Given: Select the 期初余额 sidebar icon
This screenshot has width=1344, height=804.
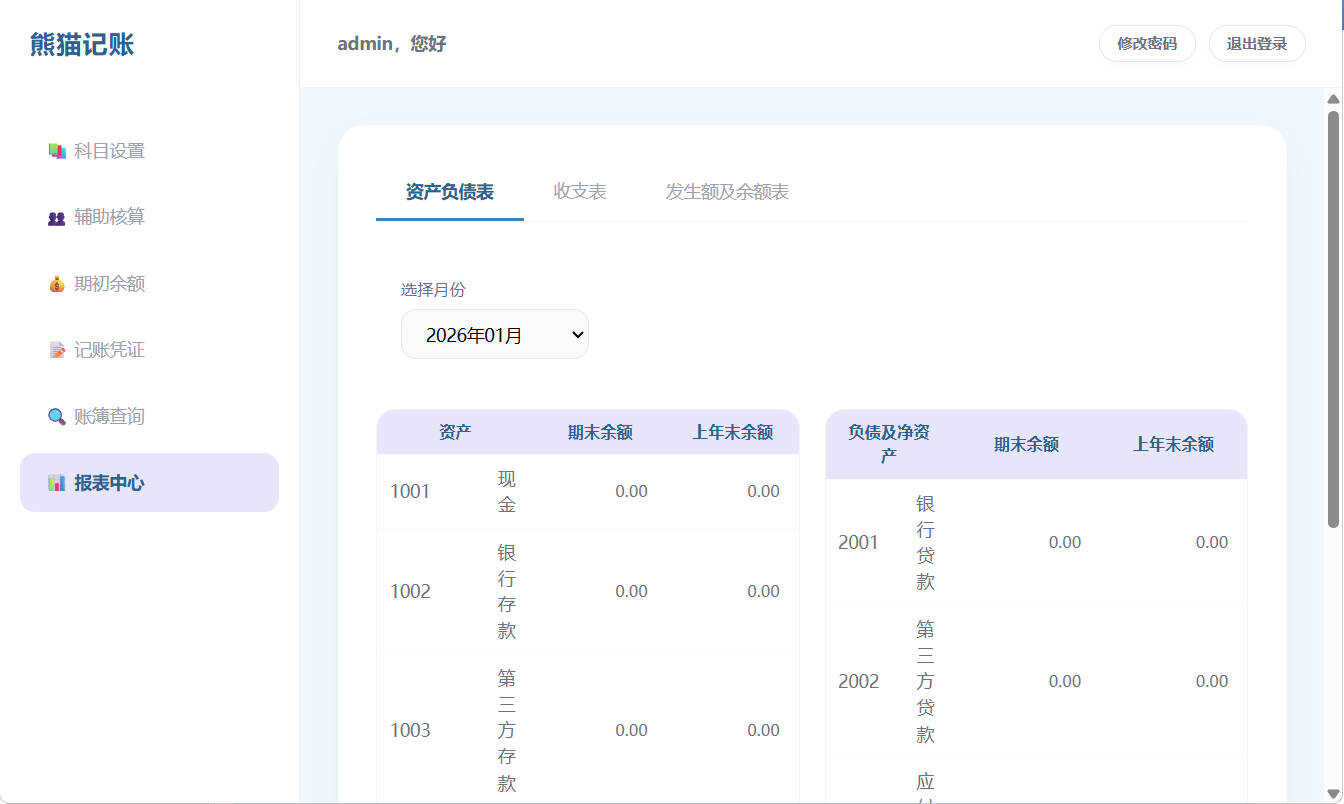Looking at the screenshot, I should coord(57,283).
